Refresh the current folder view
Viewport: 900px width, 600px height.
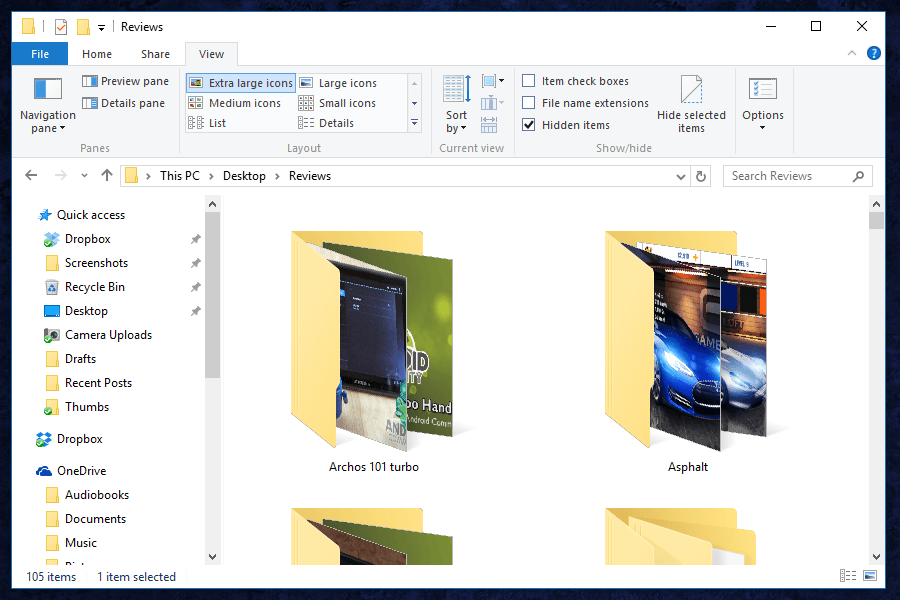[x=701, y=176]
